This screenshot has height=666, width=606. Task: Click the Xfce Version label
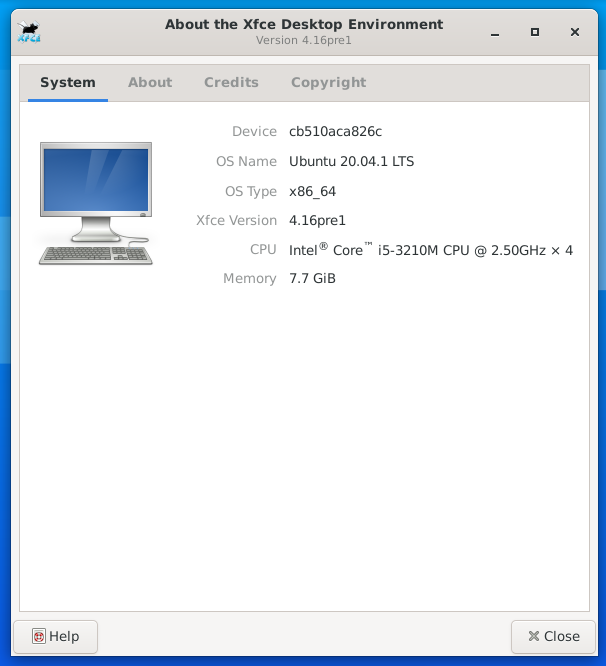237,220
